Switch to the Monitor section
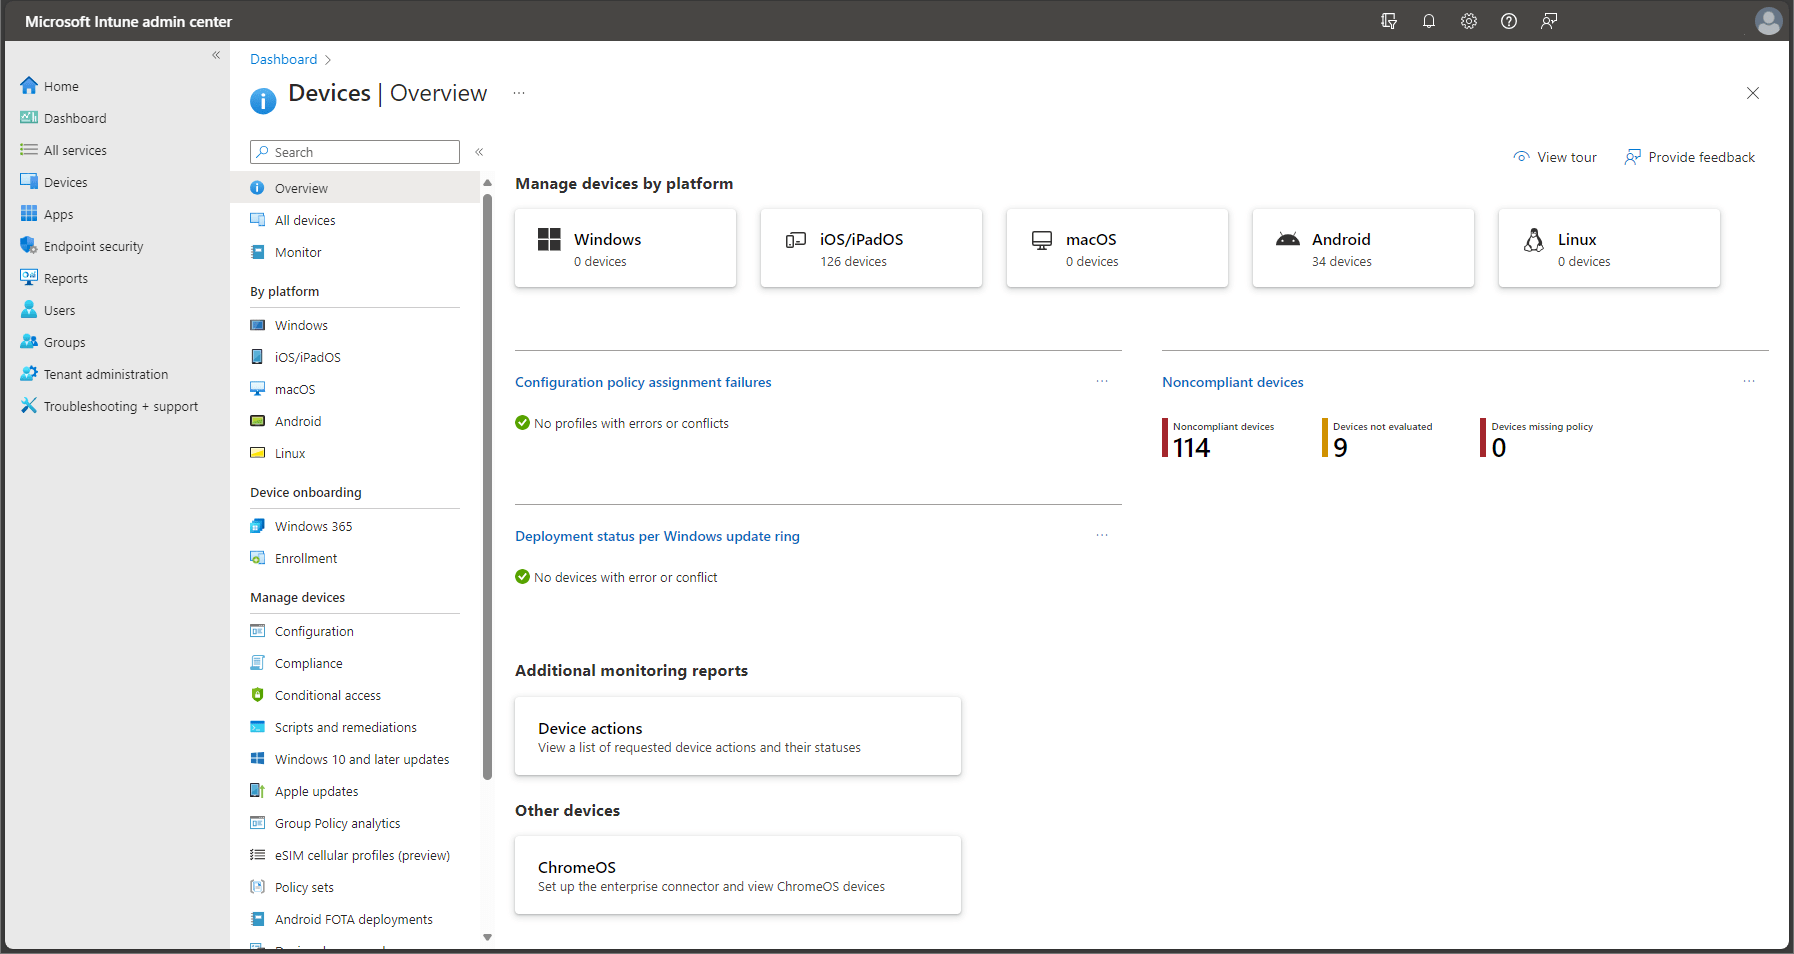 click(296, 251)
